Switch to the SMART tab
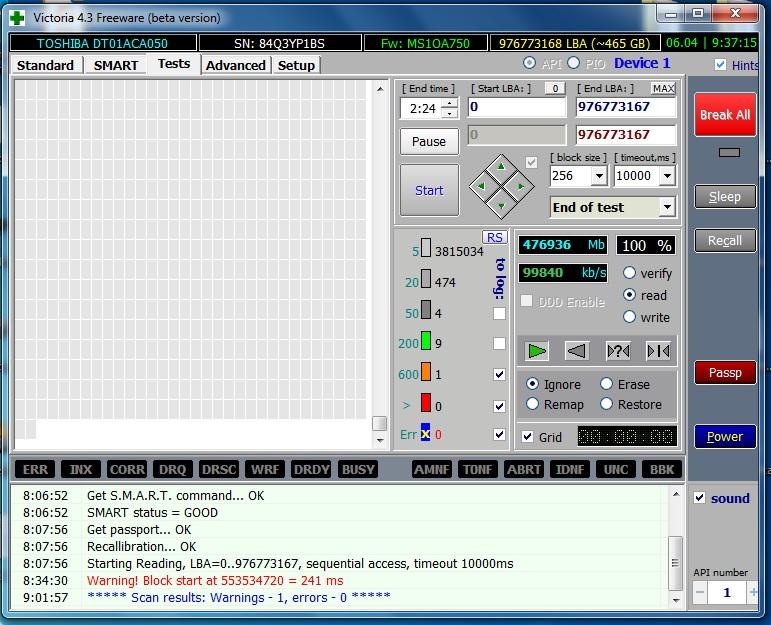Screen dimensions: 771x625 tap(116, 65)
